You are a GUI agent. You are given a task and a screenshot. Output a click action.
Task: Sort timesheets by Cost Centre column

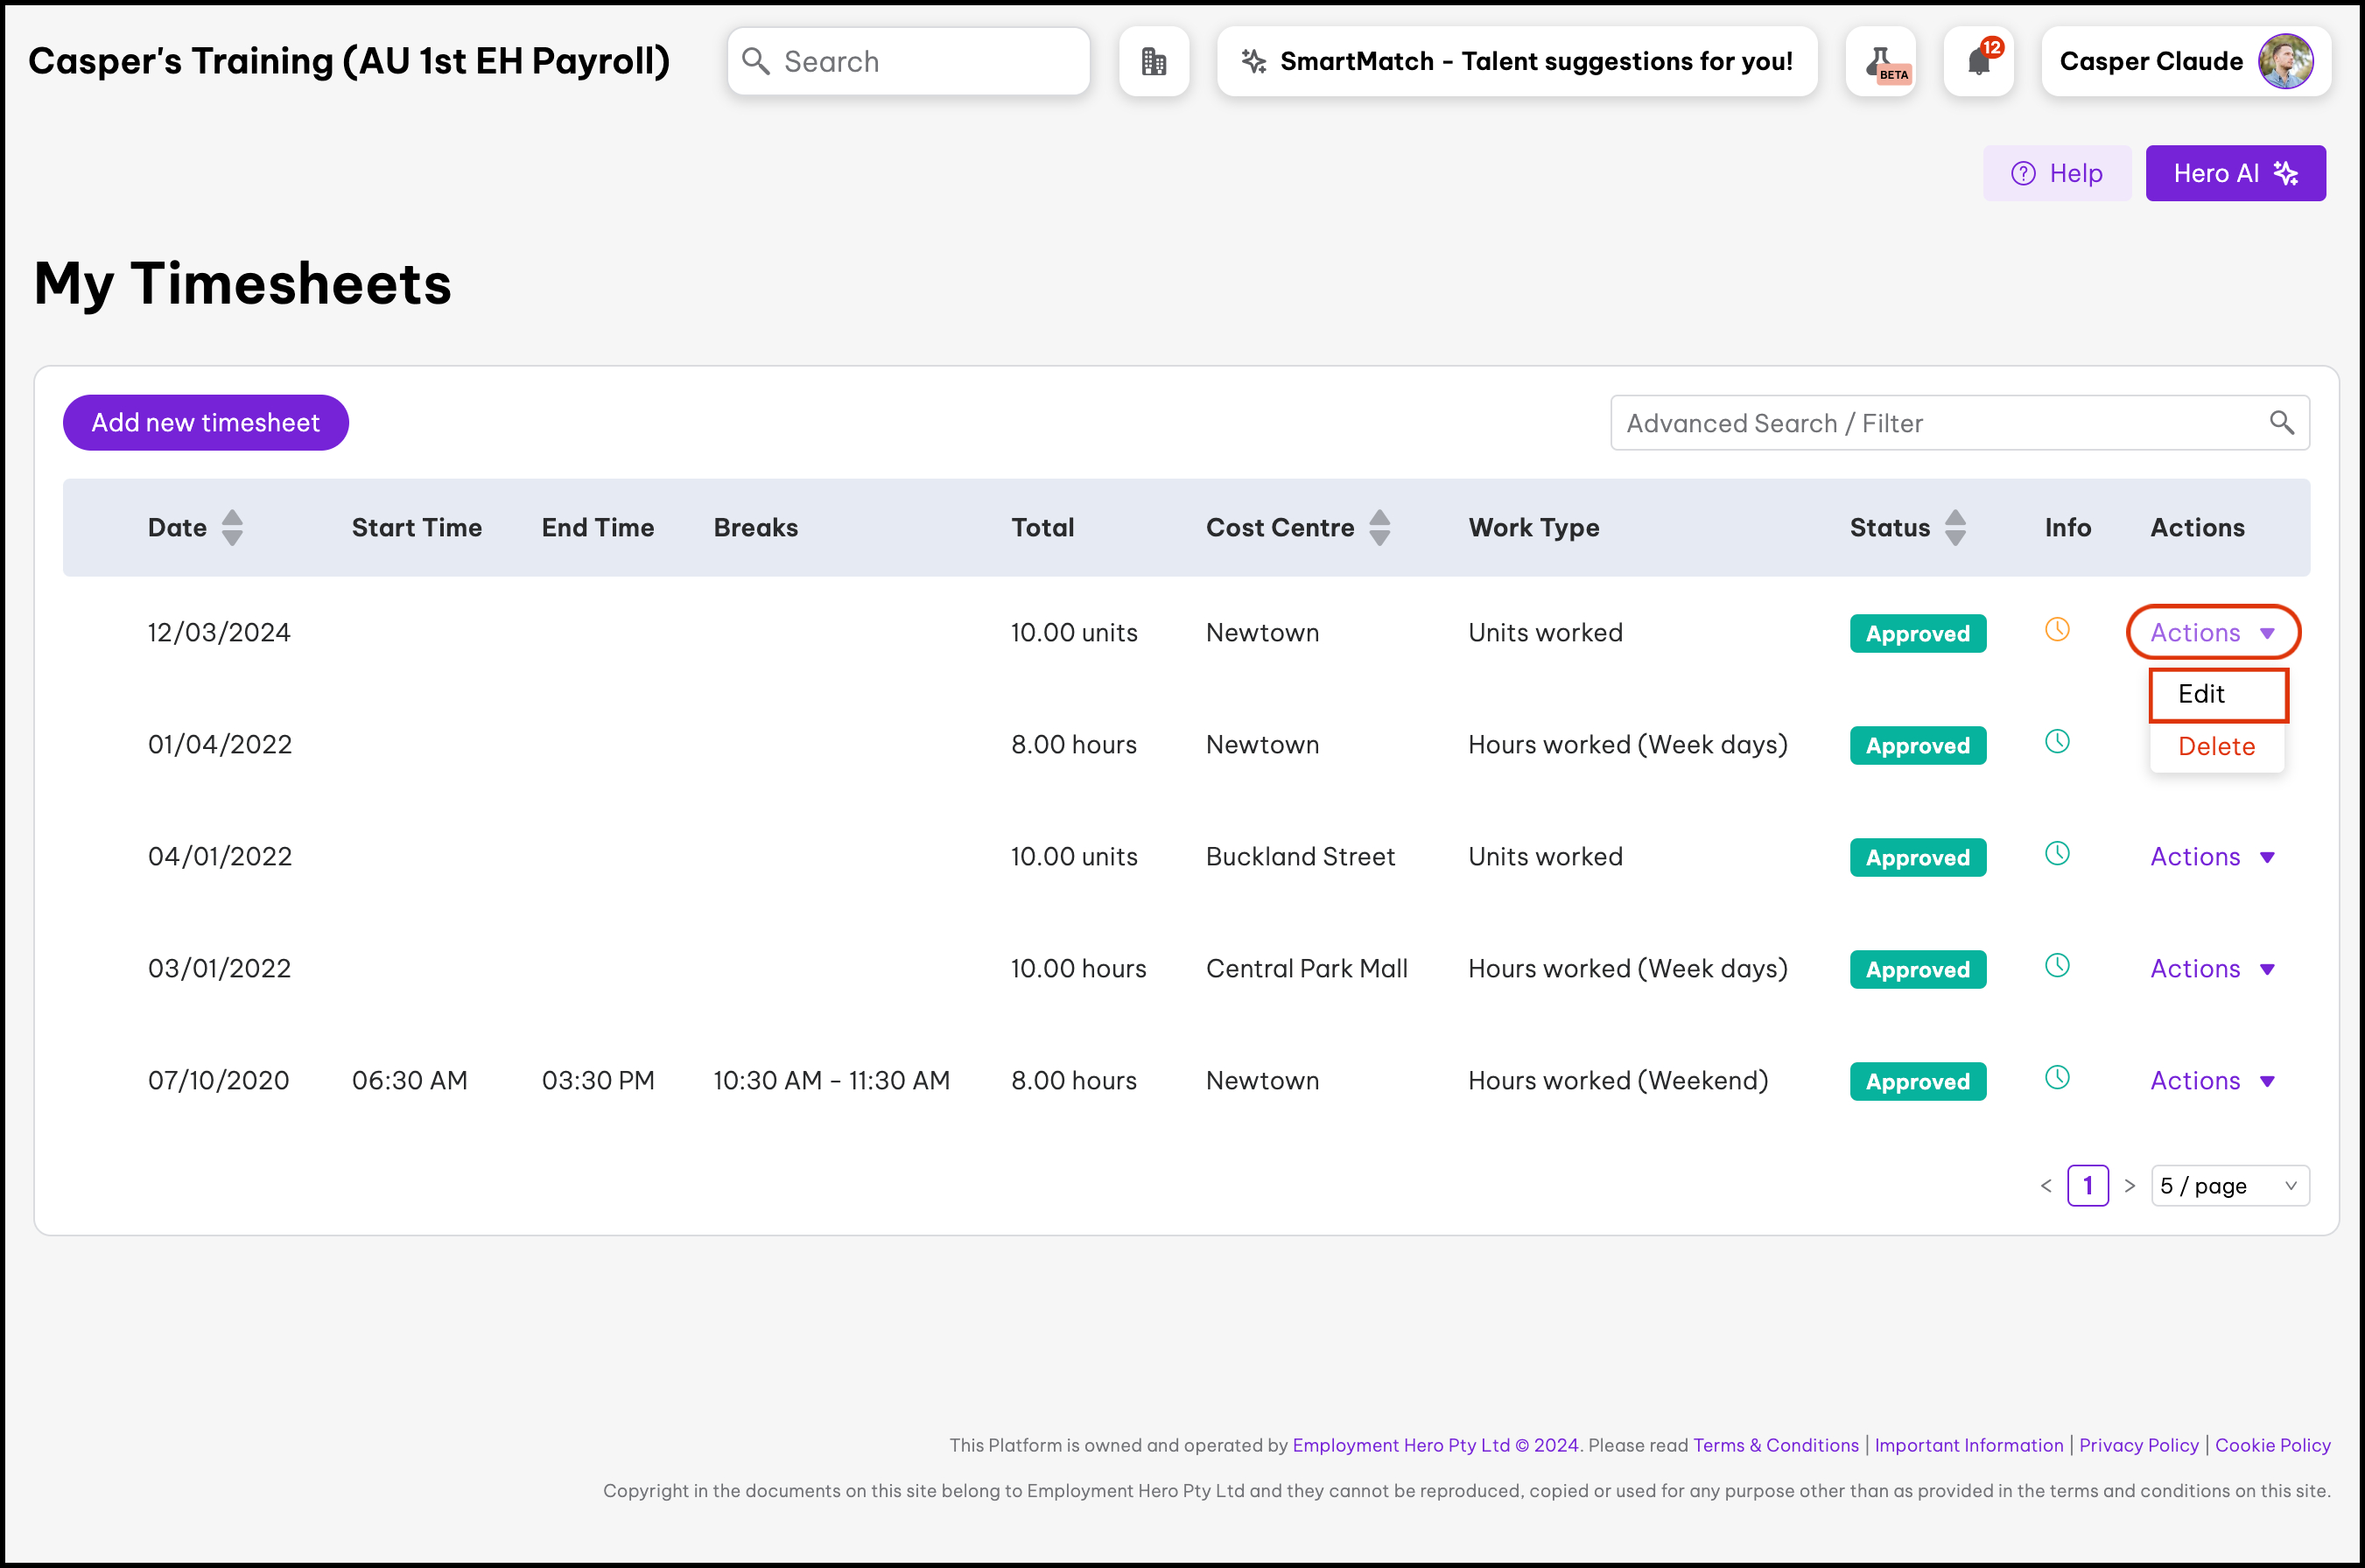pos(1379,528)
